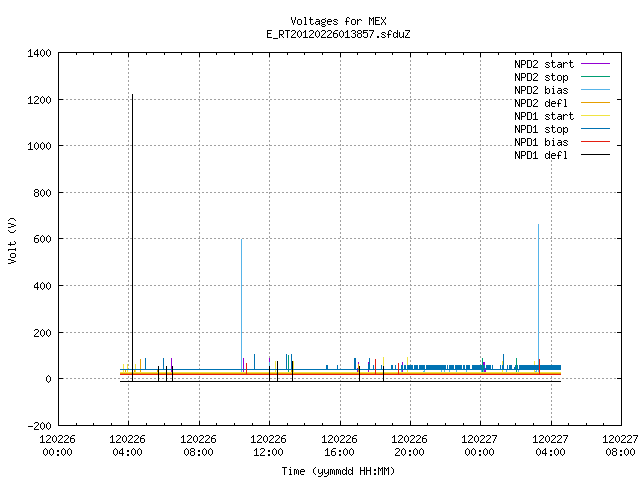The width and height of the screenshot is (640, 480).
Task: Click the "NPD1 stop" legend label
Action: [x=541, y=129]
